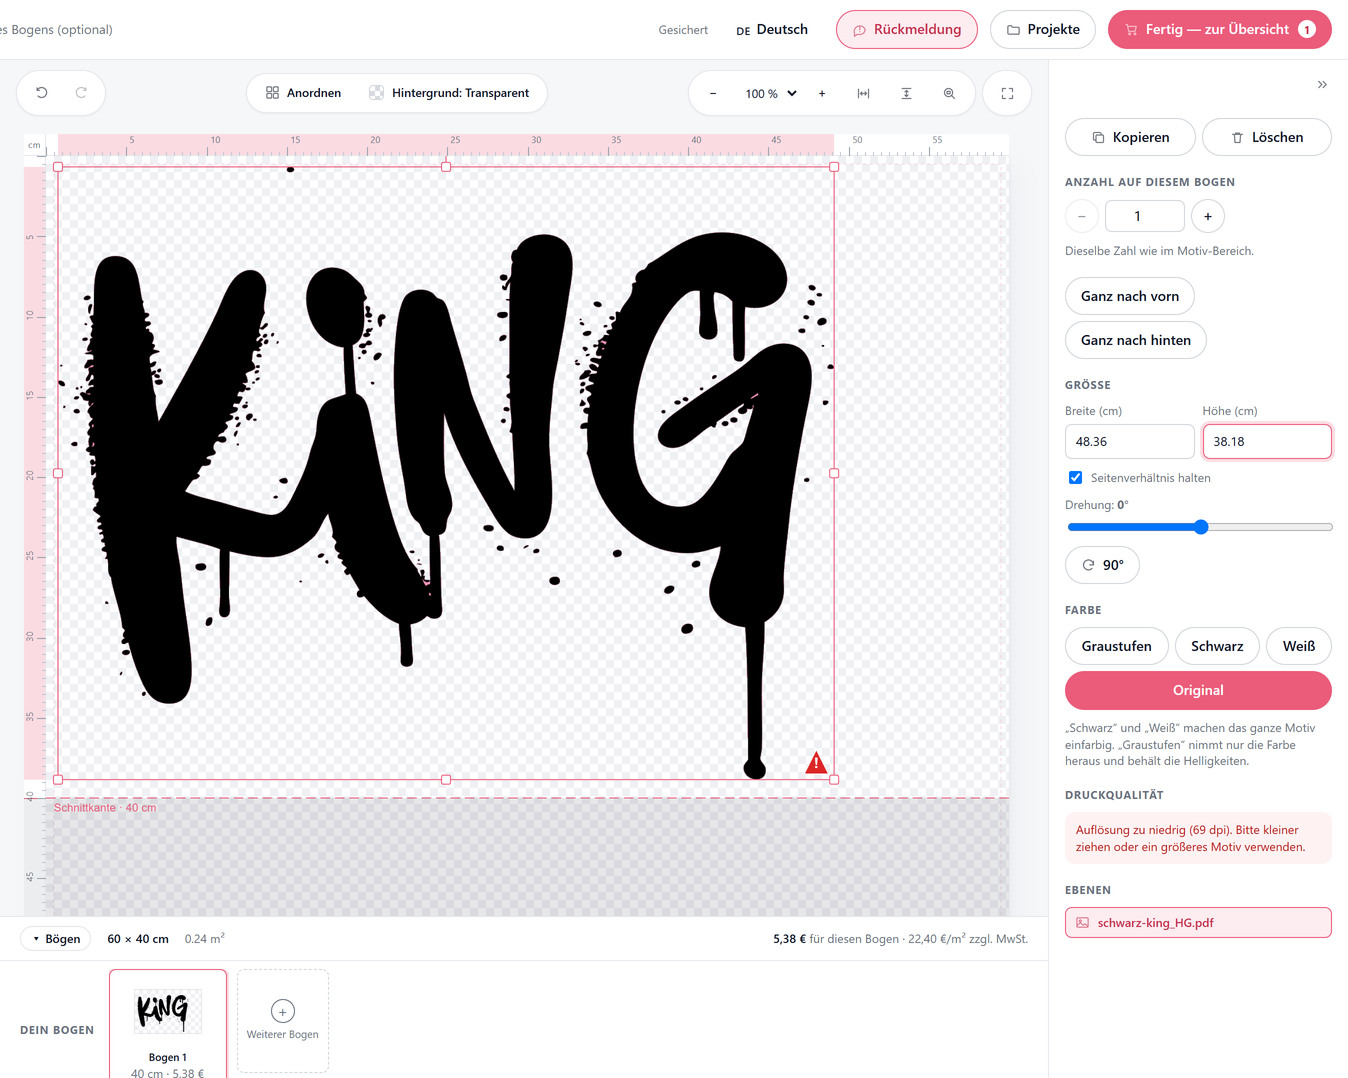
Task: Open the Rückmeldung feedback button
Action: pos(907,30)
